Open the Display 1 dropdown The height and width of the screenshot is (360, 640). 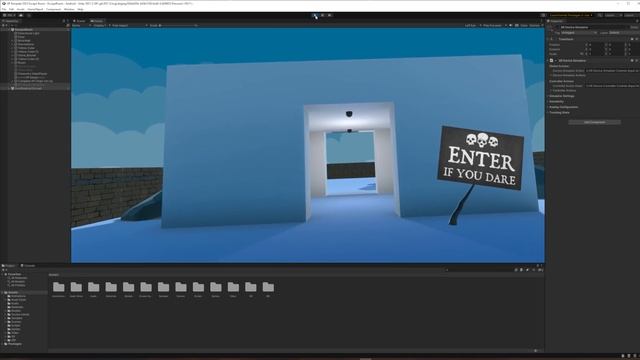100,25
